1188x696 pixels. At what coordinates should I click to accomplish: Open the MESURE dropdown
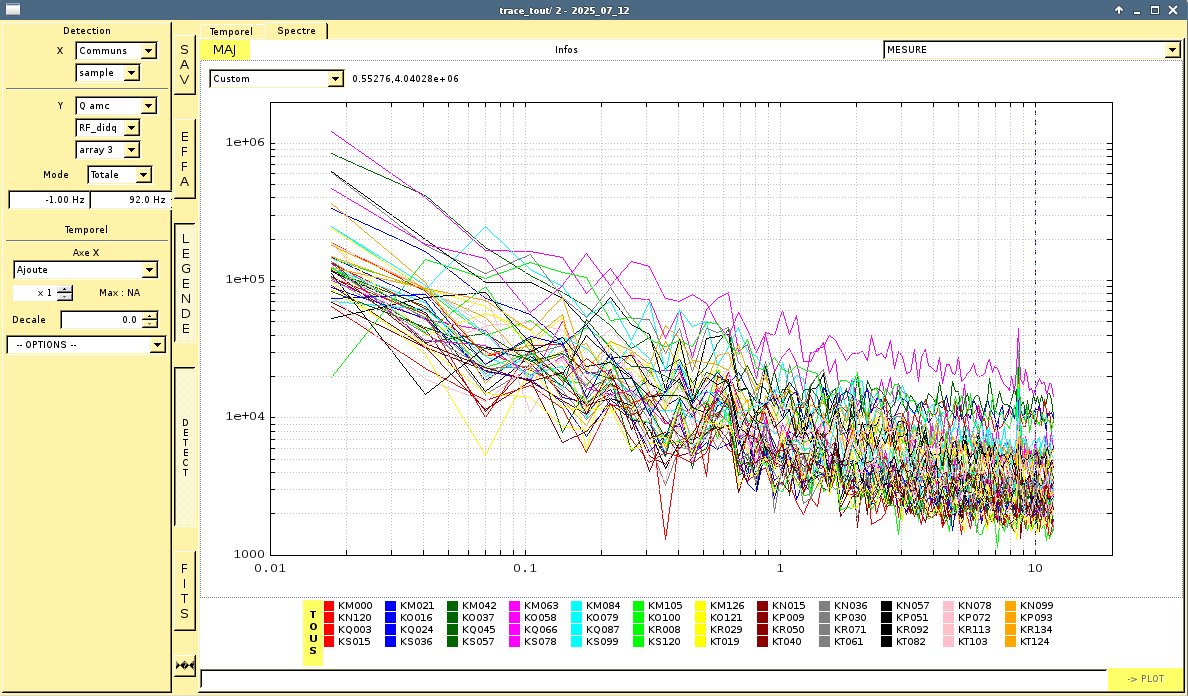click(1172, 50)
